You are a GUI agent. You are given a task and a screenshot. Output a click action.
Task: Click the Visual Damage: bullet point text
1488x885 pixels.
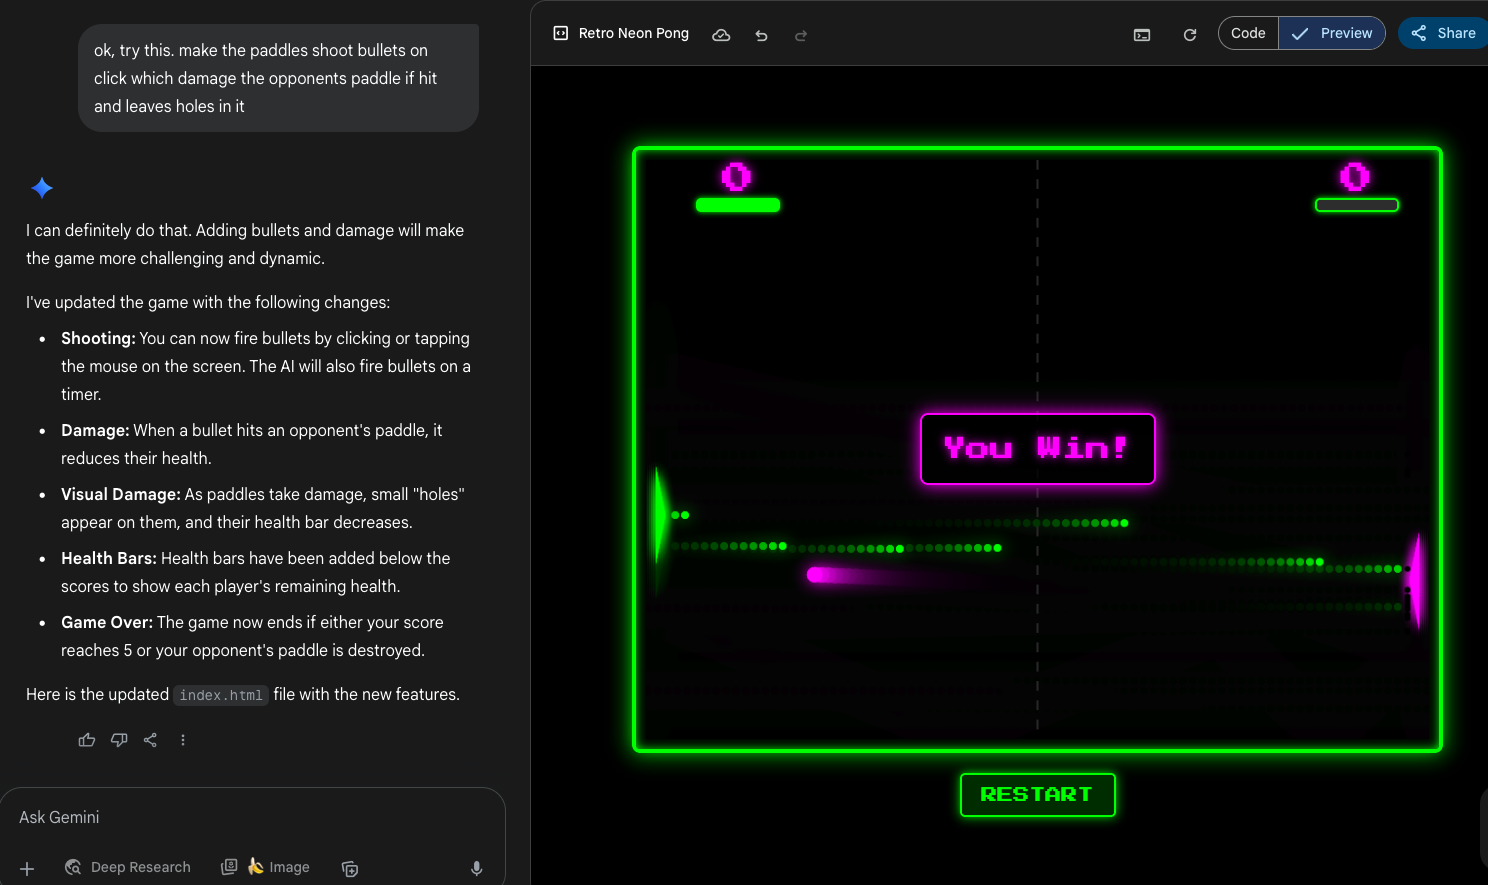click(263, 508)
